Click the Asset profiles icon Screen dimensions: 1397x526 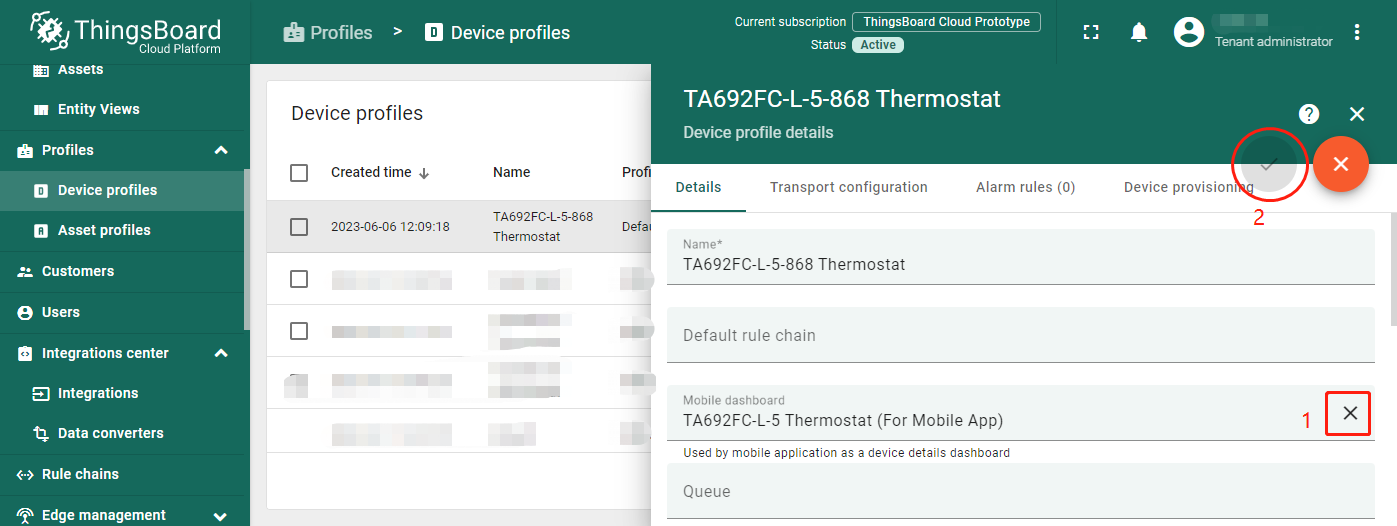41,231
